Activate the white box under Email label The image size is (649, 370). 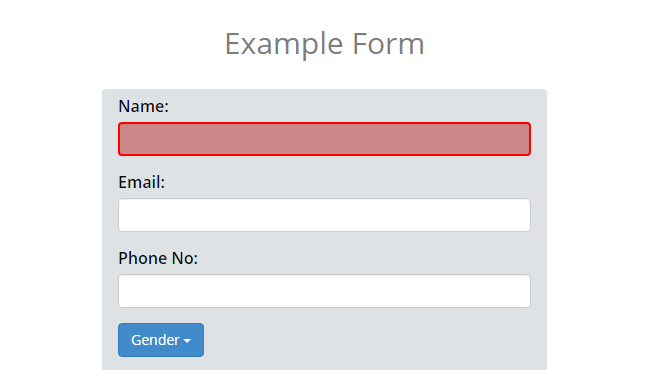(324, 215)
